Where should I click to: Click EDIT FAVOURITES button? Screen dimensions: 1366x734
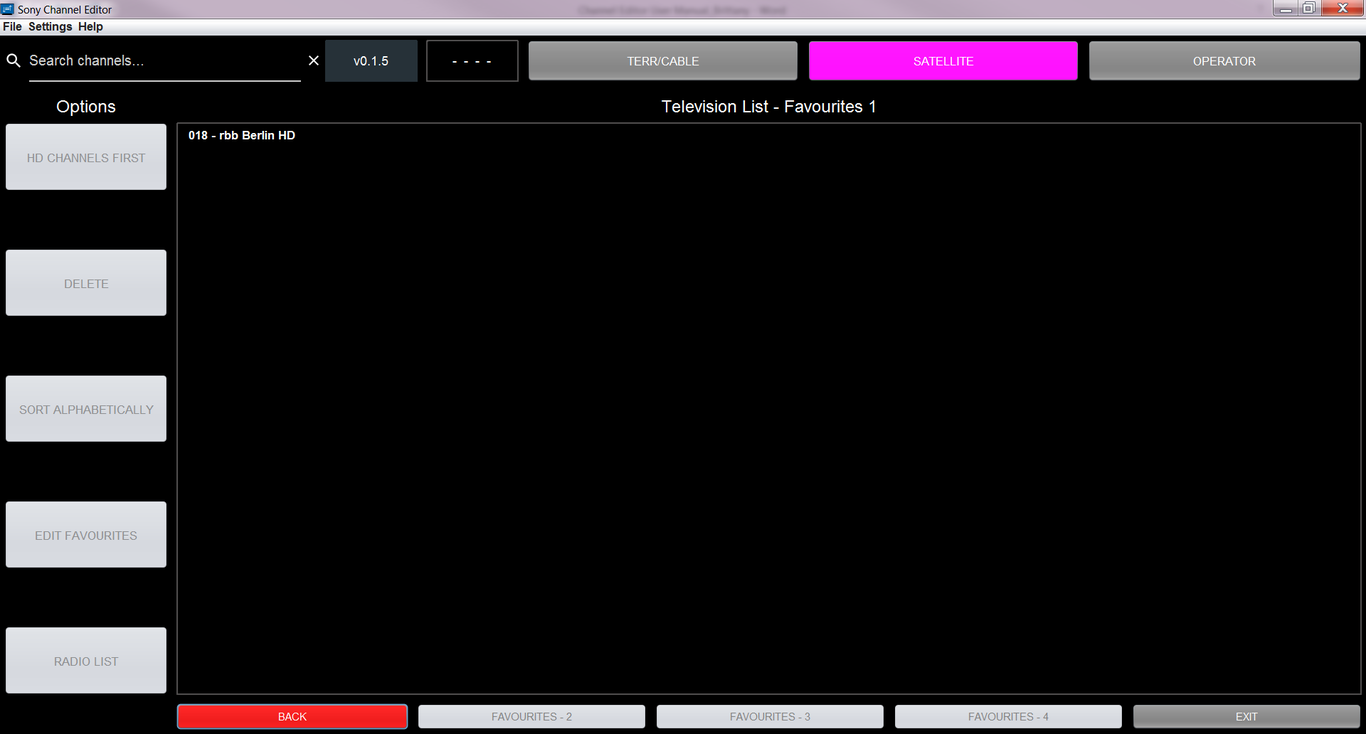(x=86, y=535)
